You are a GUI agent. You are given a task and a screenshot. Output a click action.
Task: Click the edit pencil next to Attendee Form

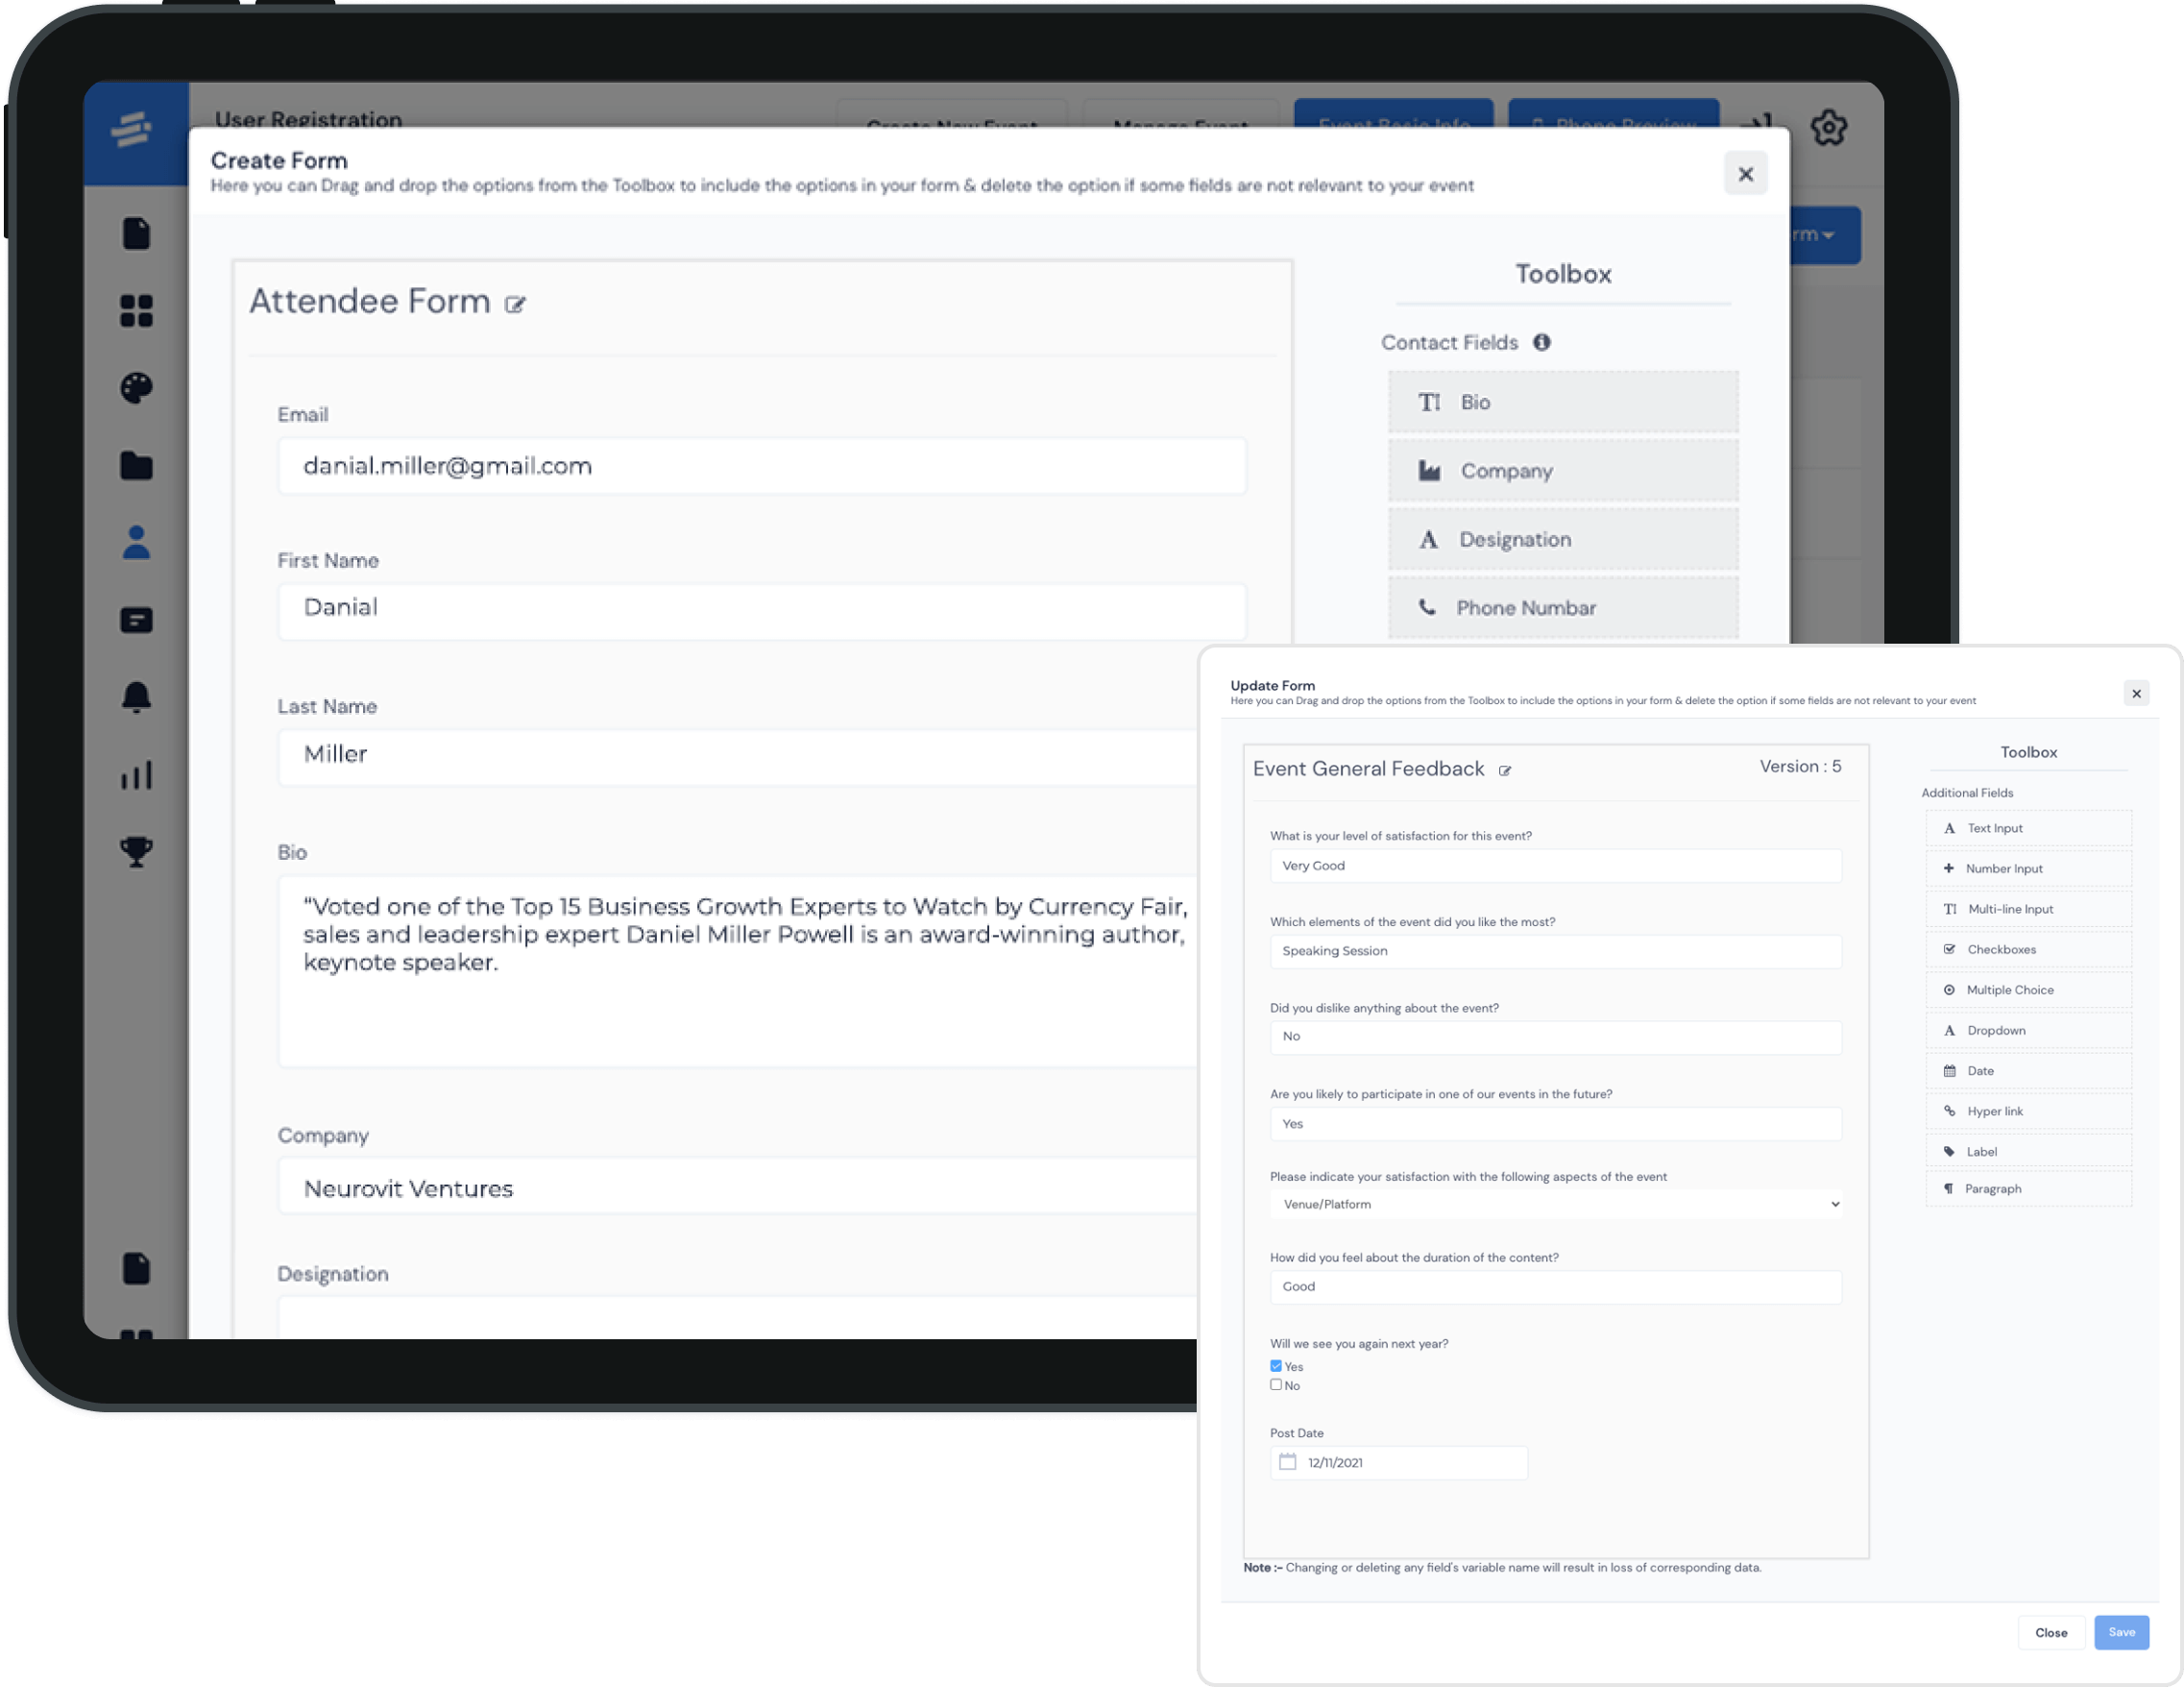point(517,304)
